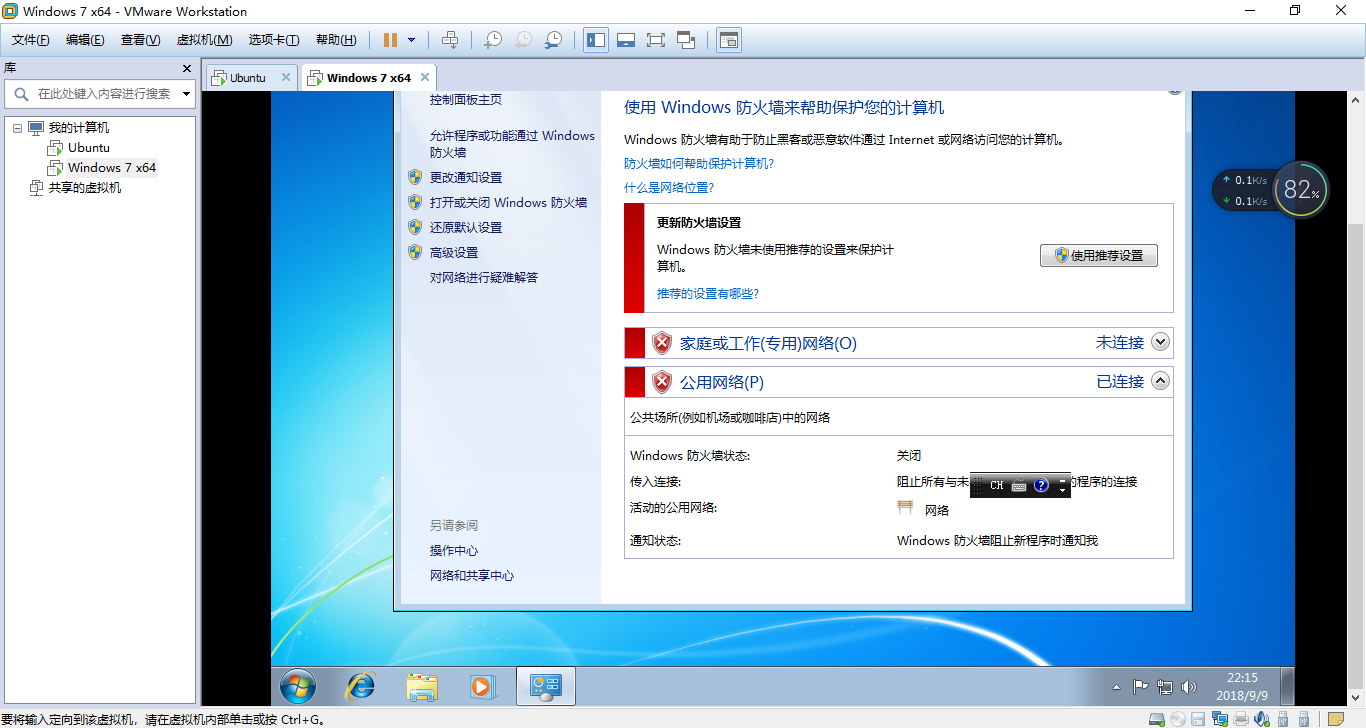
Task: Open the language bar help icon
Action: pyautogui.click(x=1041, y=485)
